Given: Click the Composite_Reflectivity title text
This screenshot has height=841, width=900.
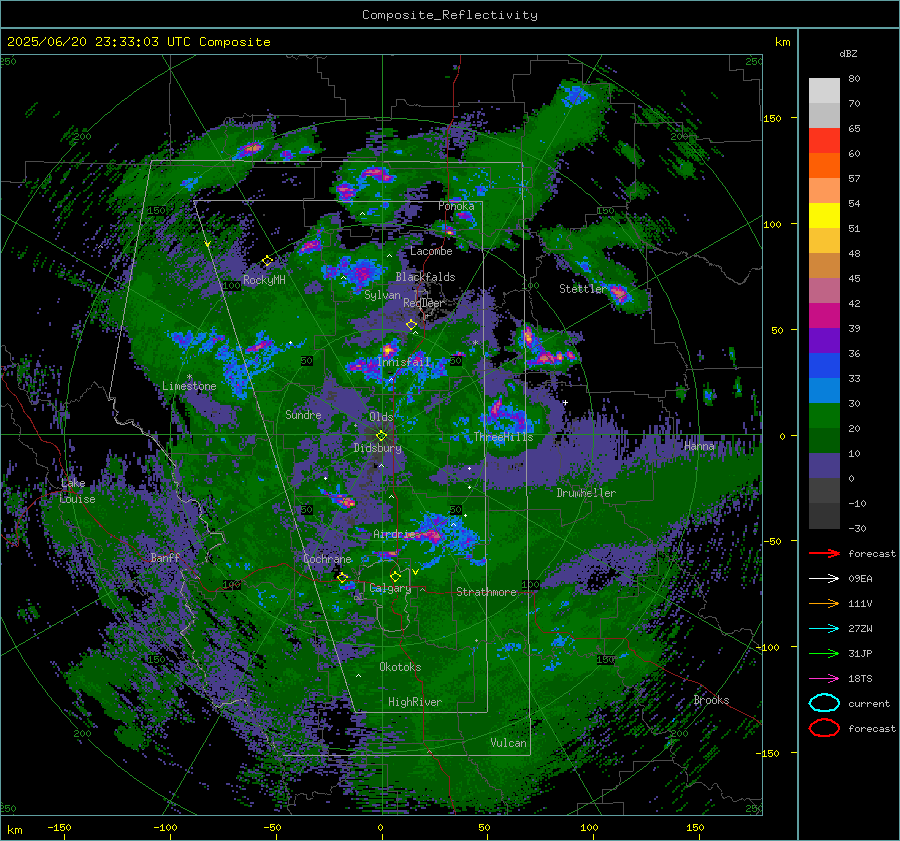Looking at the screenshot, I should point(449,15).
